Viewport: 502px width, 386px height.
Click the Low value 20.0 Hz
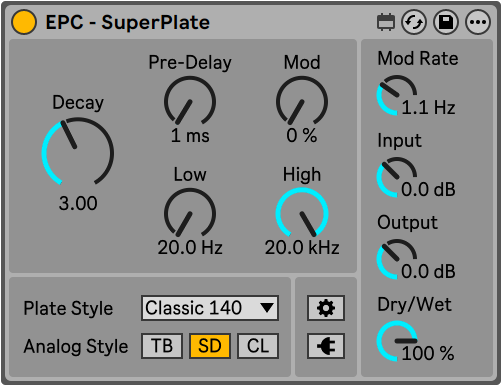pyautogui.click(x=190, y=248)
